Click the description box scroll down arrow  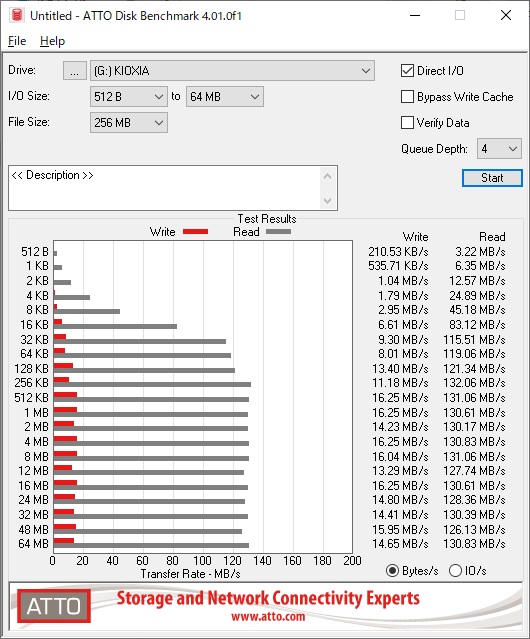click(x=328, y=200)
